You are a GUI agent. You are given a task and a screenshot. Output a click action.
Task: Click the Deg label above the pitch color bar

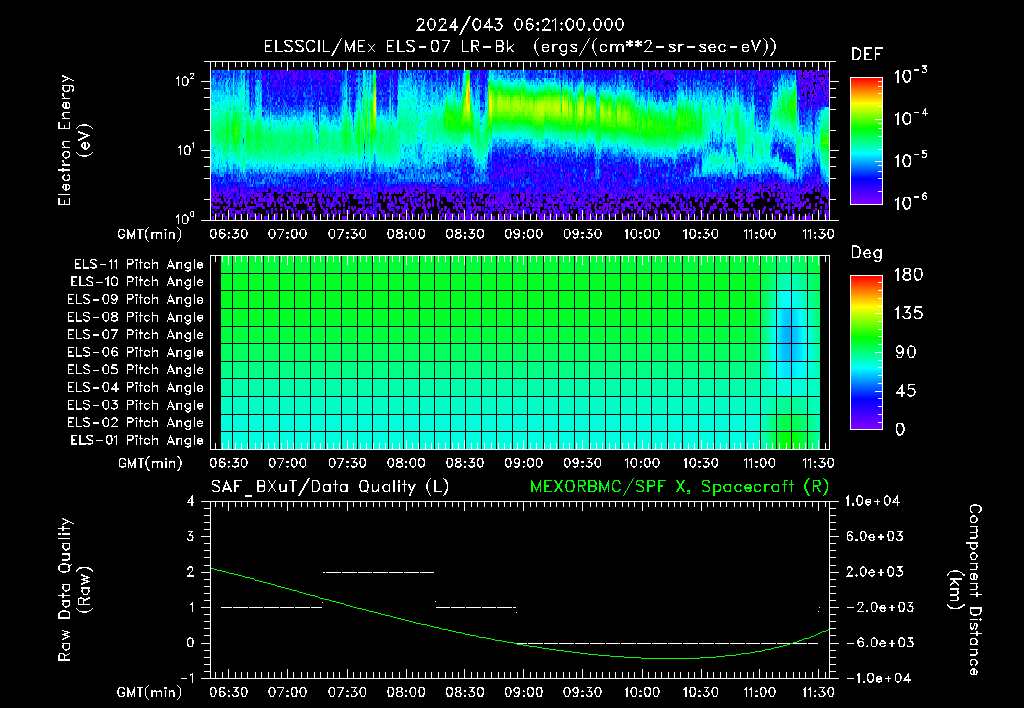coord(866,253)
